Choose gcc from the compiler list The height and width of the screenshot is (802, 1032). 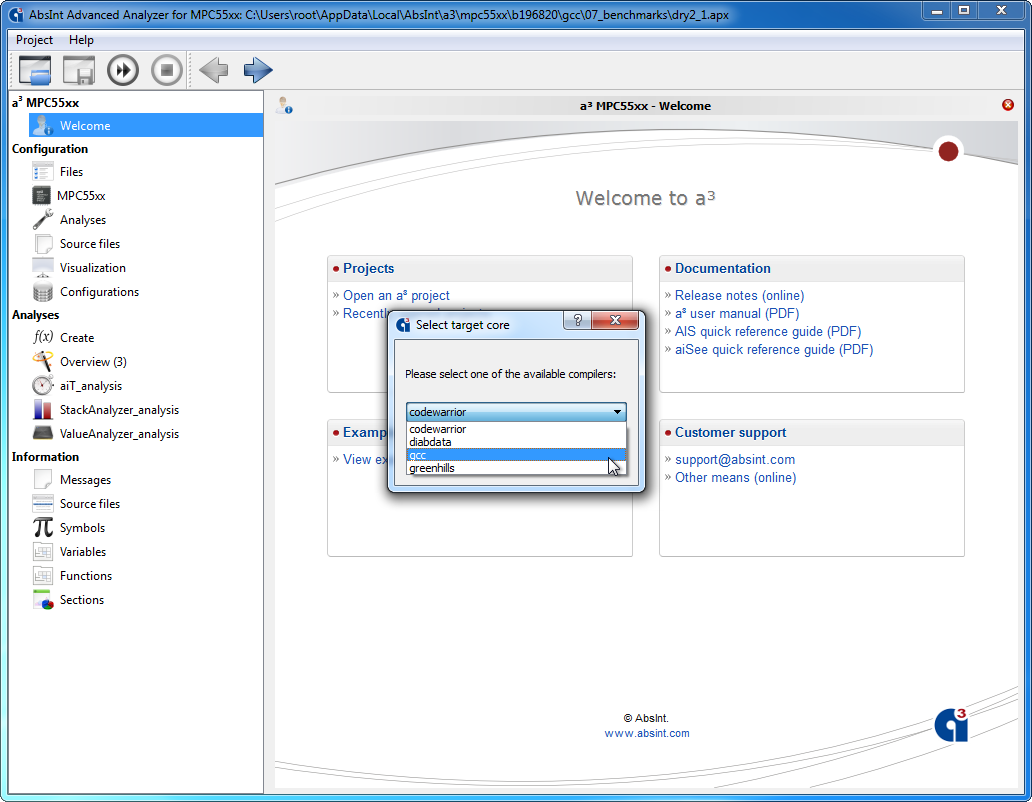pos(516,455)
